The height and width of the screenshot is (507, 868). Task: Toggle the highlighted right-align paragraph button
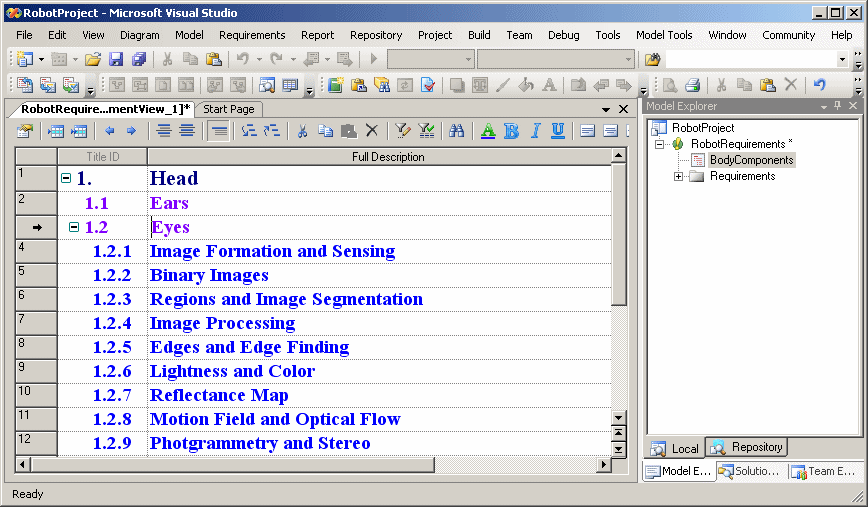tap(219, 131)
